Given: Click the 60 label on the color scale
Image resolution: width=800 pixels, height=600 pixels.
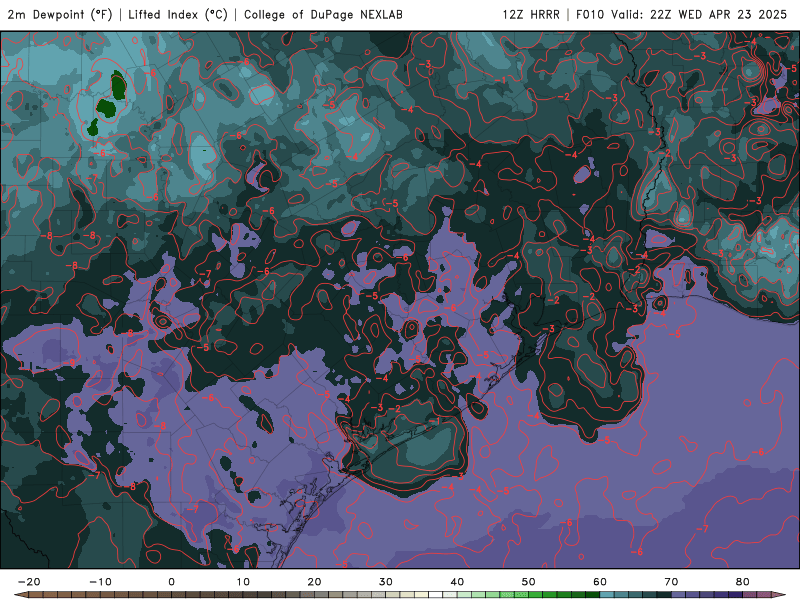Looking at the screenshot, I should [x=600, y=582].
